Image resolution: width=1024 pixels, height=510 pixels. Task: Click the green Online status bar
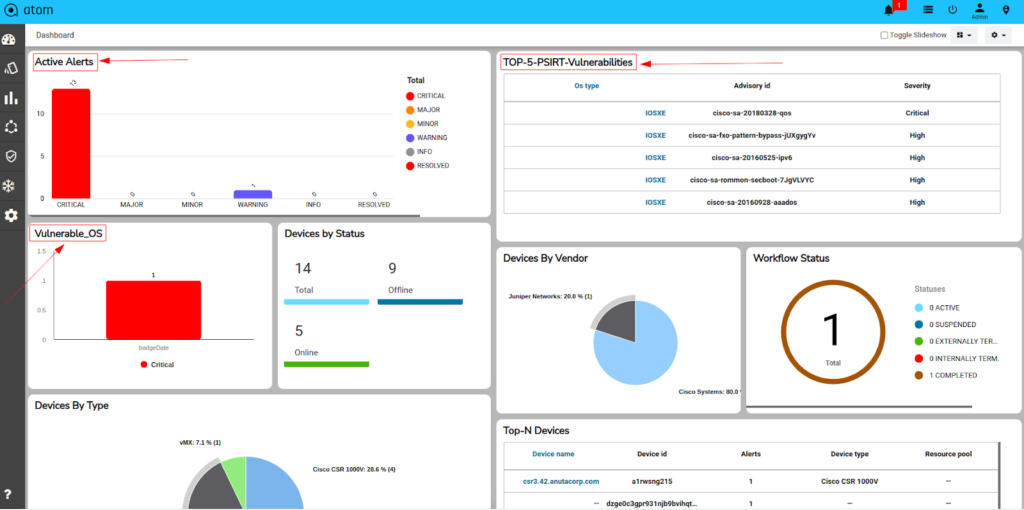click(327, 364)
